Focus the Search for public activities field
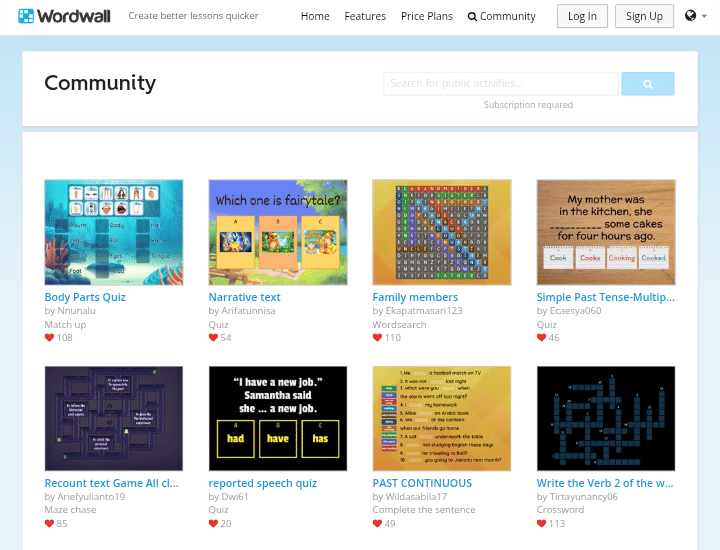The height and width of the screenshot is (550, 720). click(501, 84)
